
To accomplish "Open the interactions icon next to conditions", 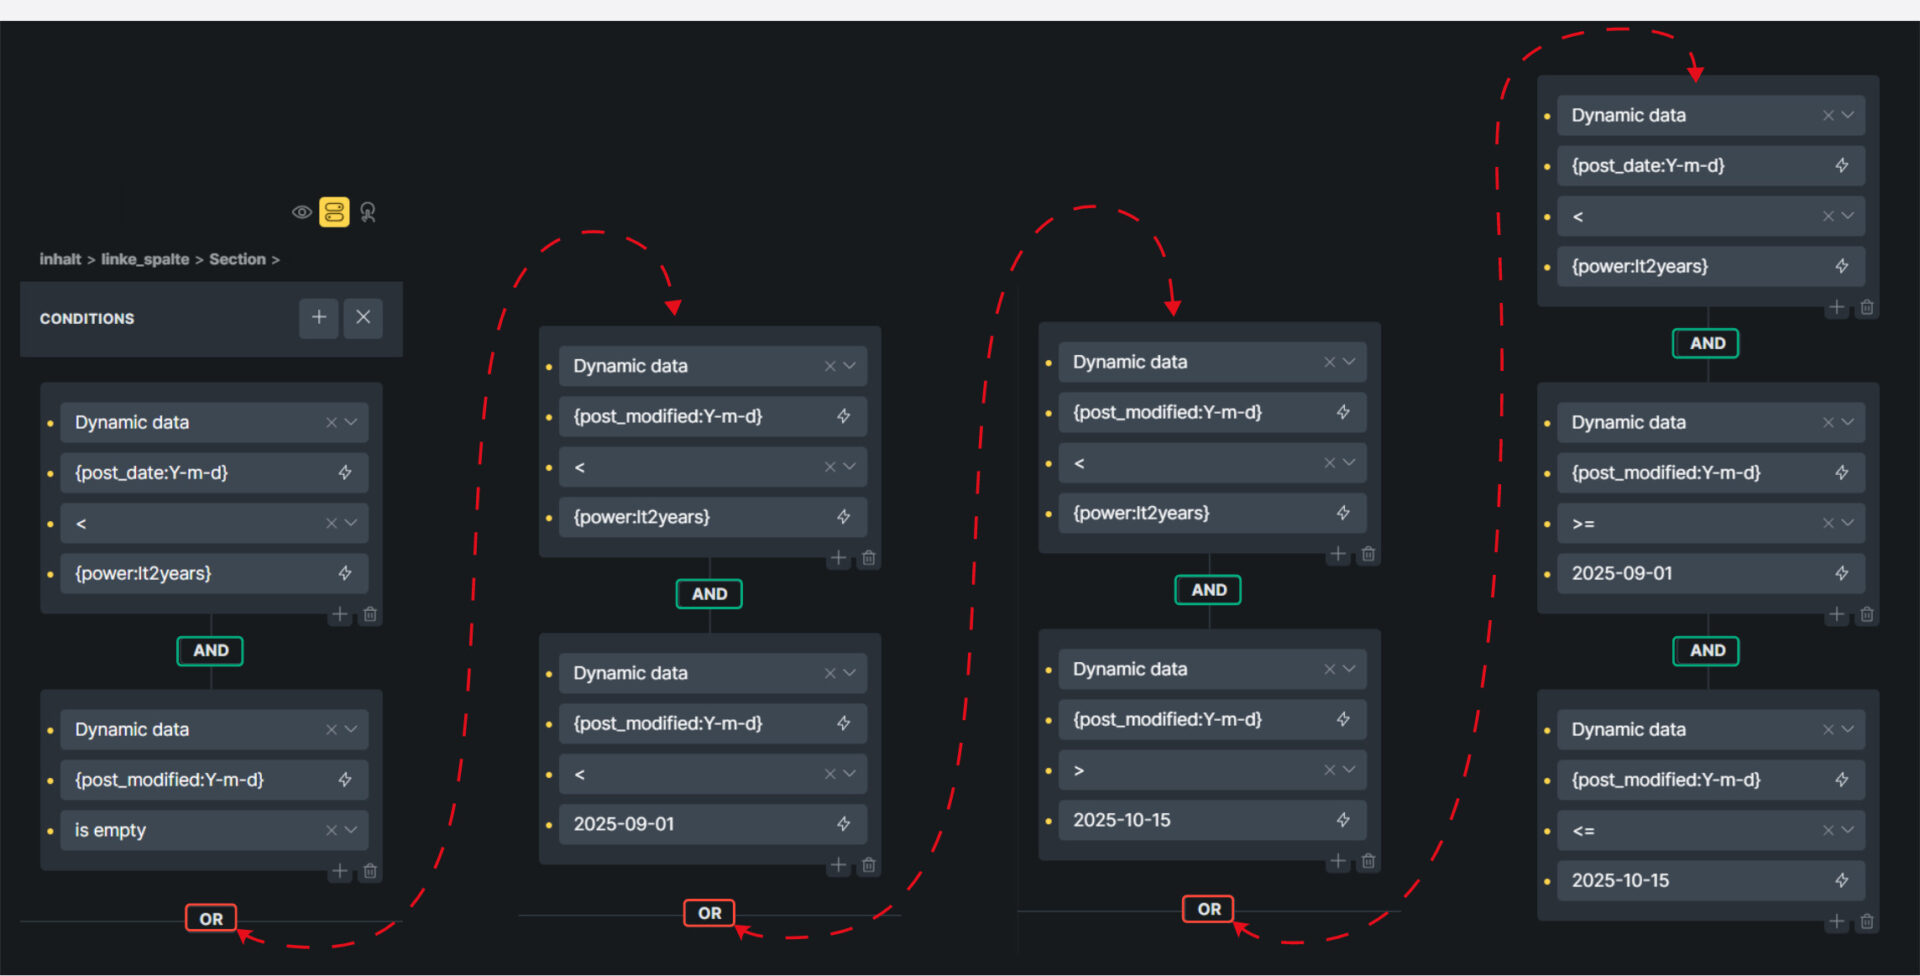I will [x=368, y=212].
